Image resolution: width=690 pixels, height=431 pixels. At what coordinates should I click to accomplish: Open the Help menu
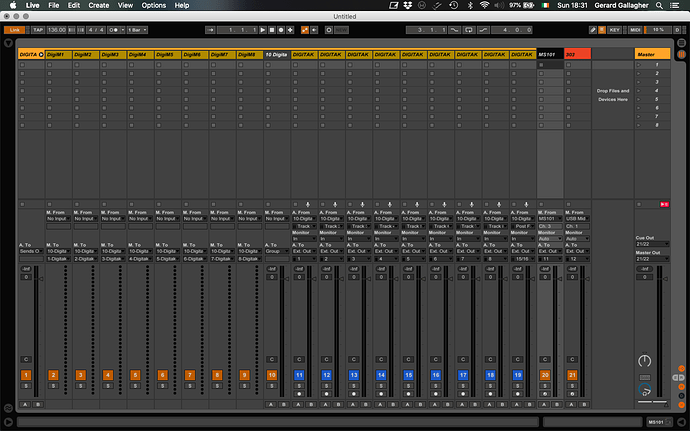coord(182,5)
